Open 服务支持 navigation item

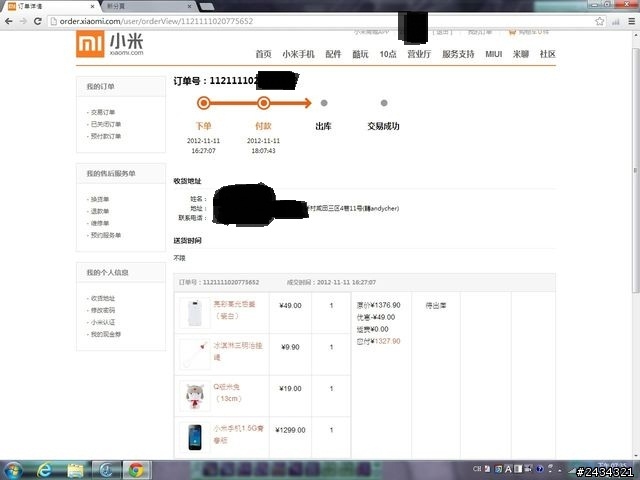[x=458, y=54]
